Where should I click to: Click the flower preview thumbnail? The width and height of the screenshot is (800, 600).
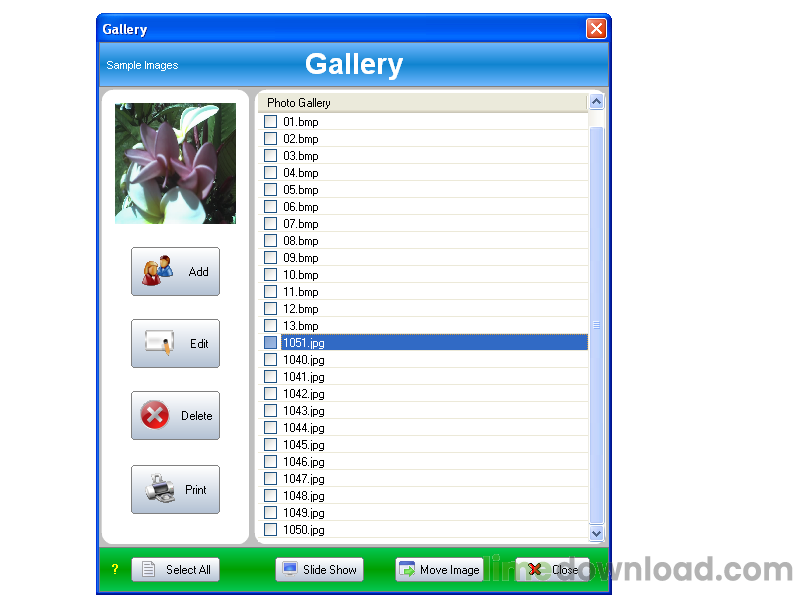(x=175, y=162)
